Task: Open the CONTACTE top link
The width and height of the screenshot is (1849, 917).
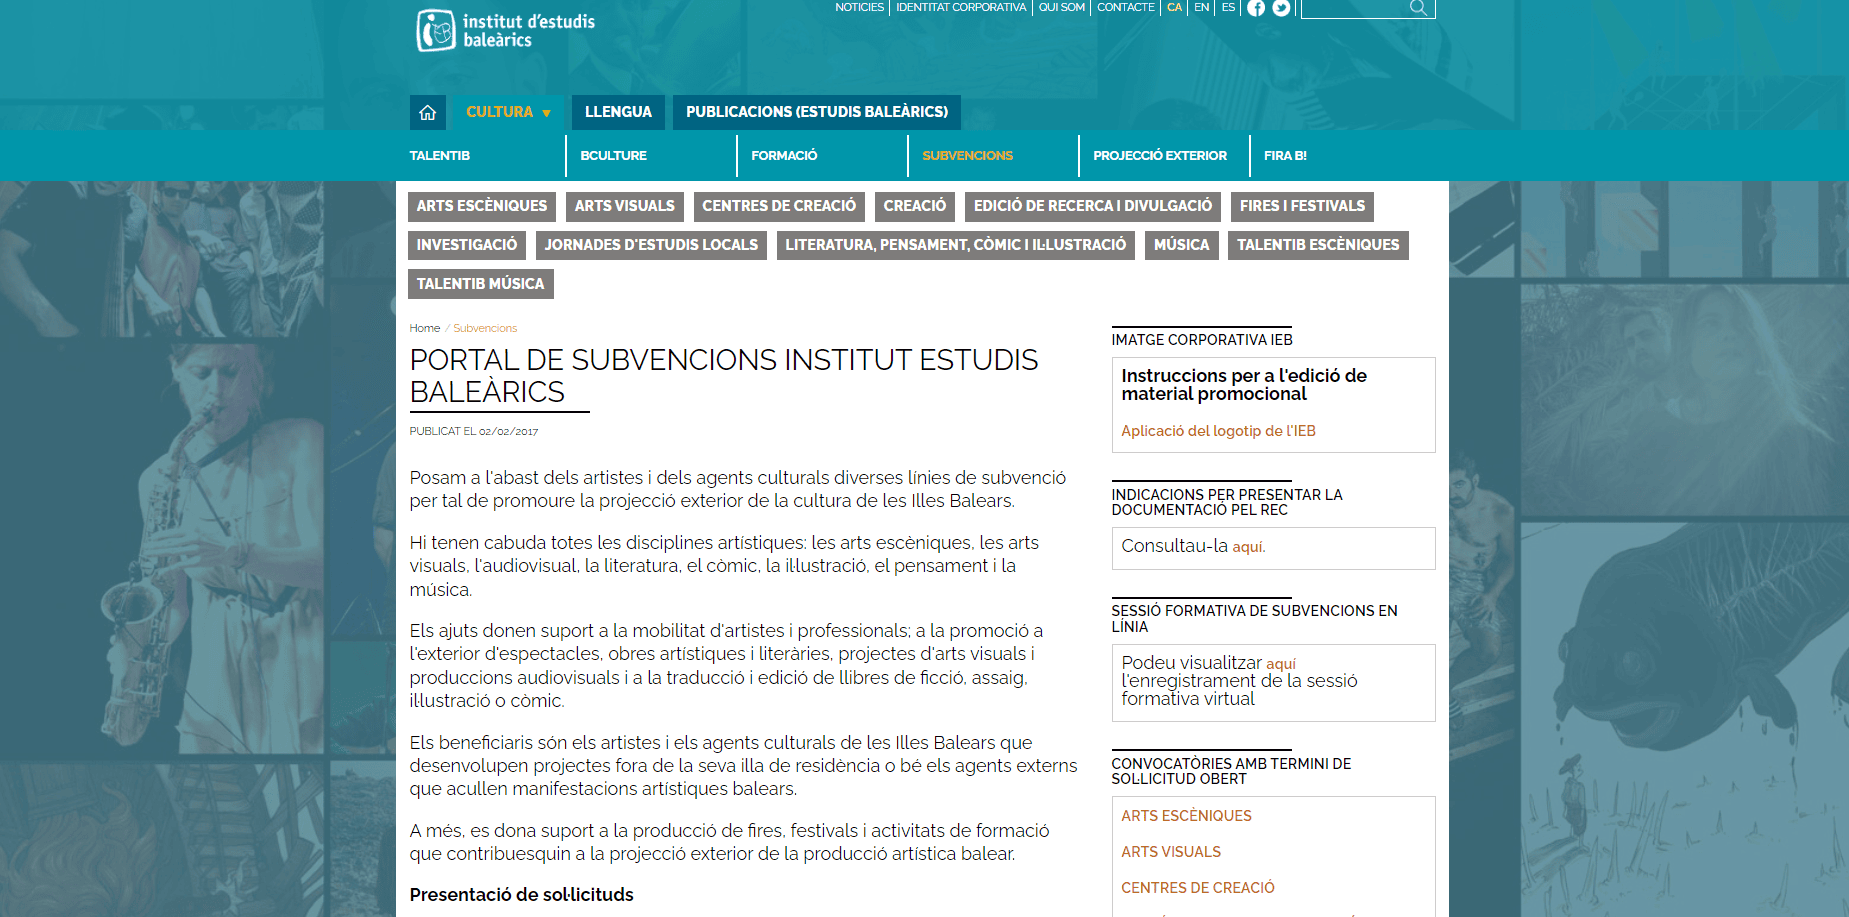Action: 1126,7
